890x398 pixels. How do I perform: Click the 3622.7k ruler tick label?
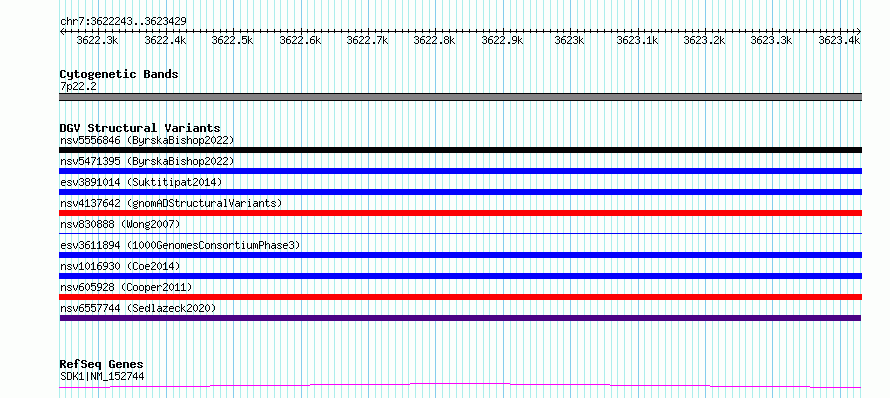click(367, 40)
